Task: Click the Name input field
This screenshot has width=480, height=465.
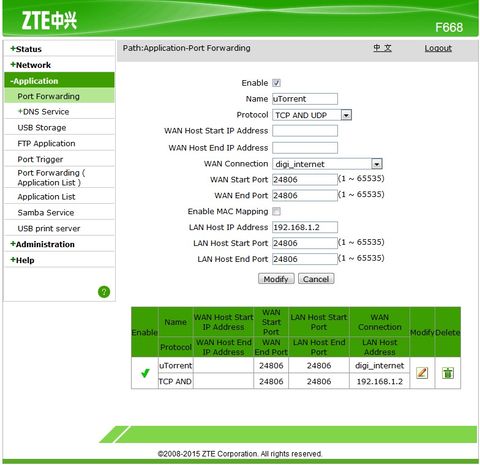Action: [305, 99]
